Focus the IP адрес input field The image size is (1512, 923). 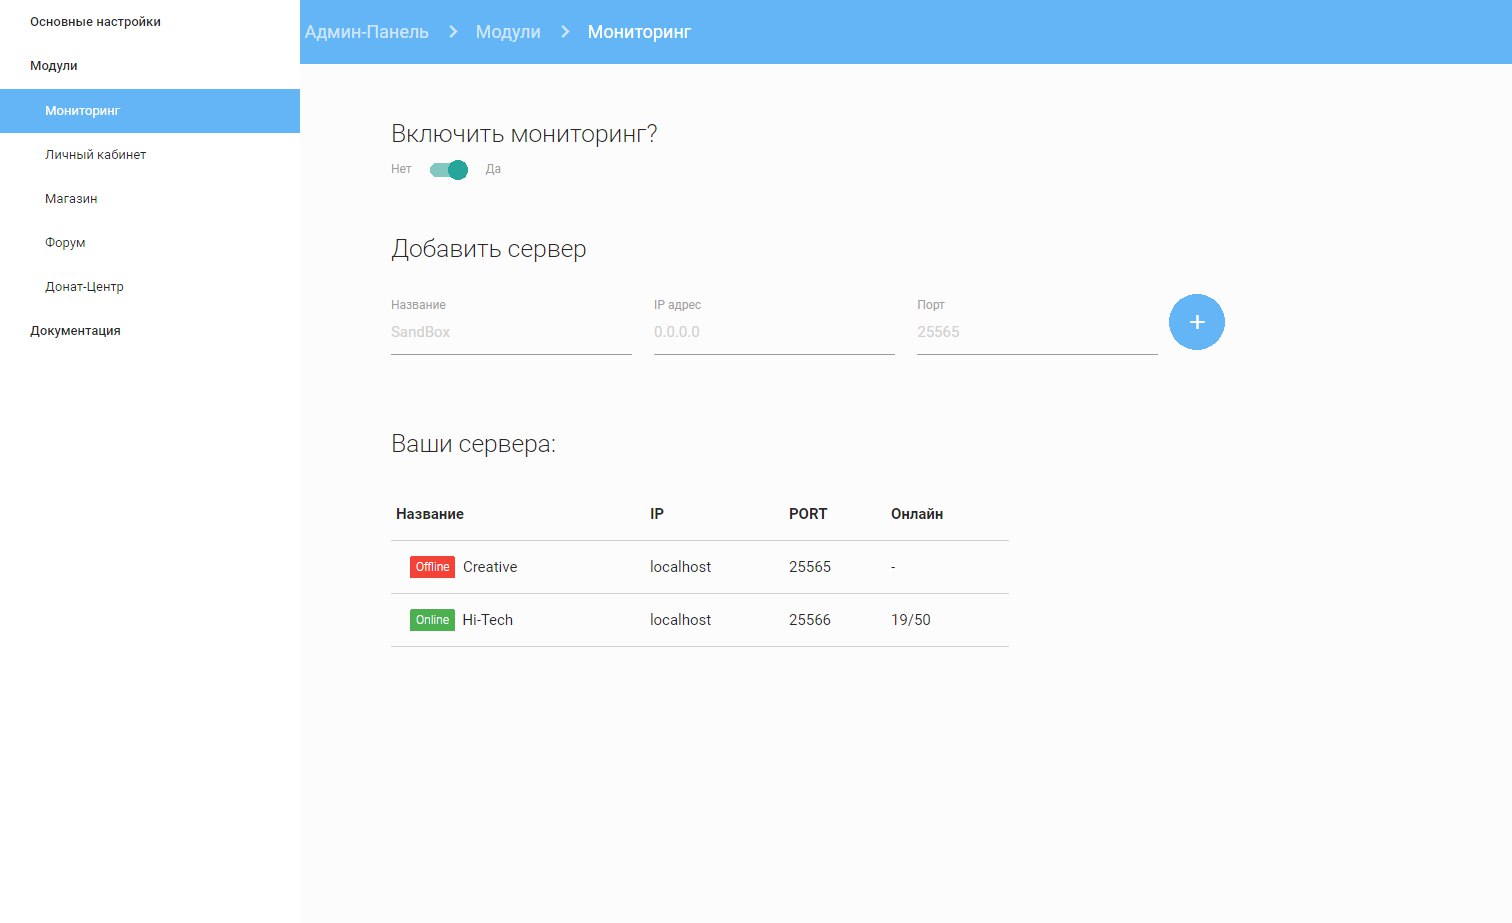tap(773, 332)
